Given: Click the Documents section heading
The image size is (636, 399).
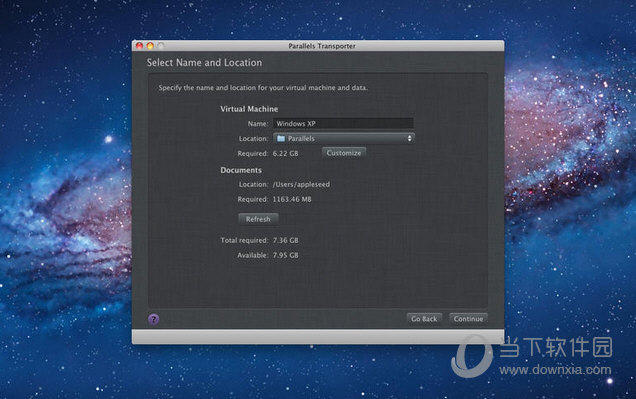Looking at the screenshot, I should click(241, 170).
